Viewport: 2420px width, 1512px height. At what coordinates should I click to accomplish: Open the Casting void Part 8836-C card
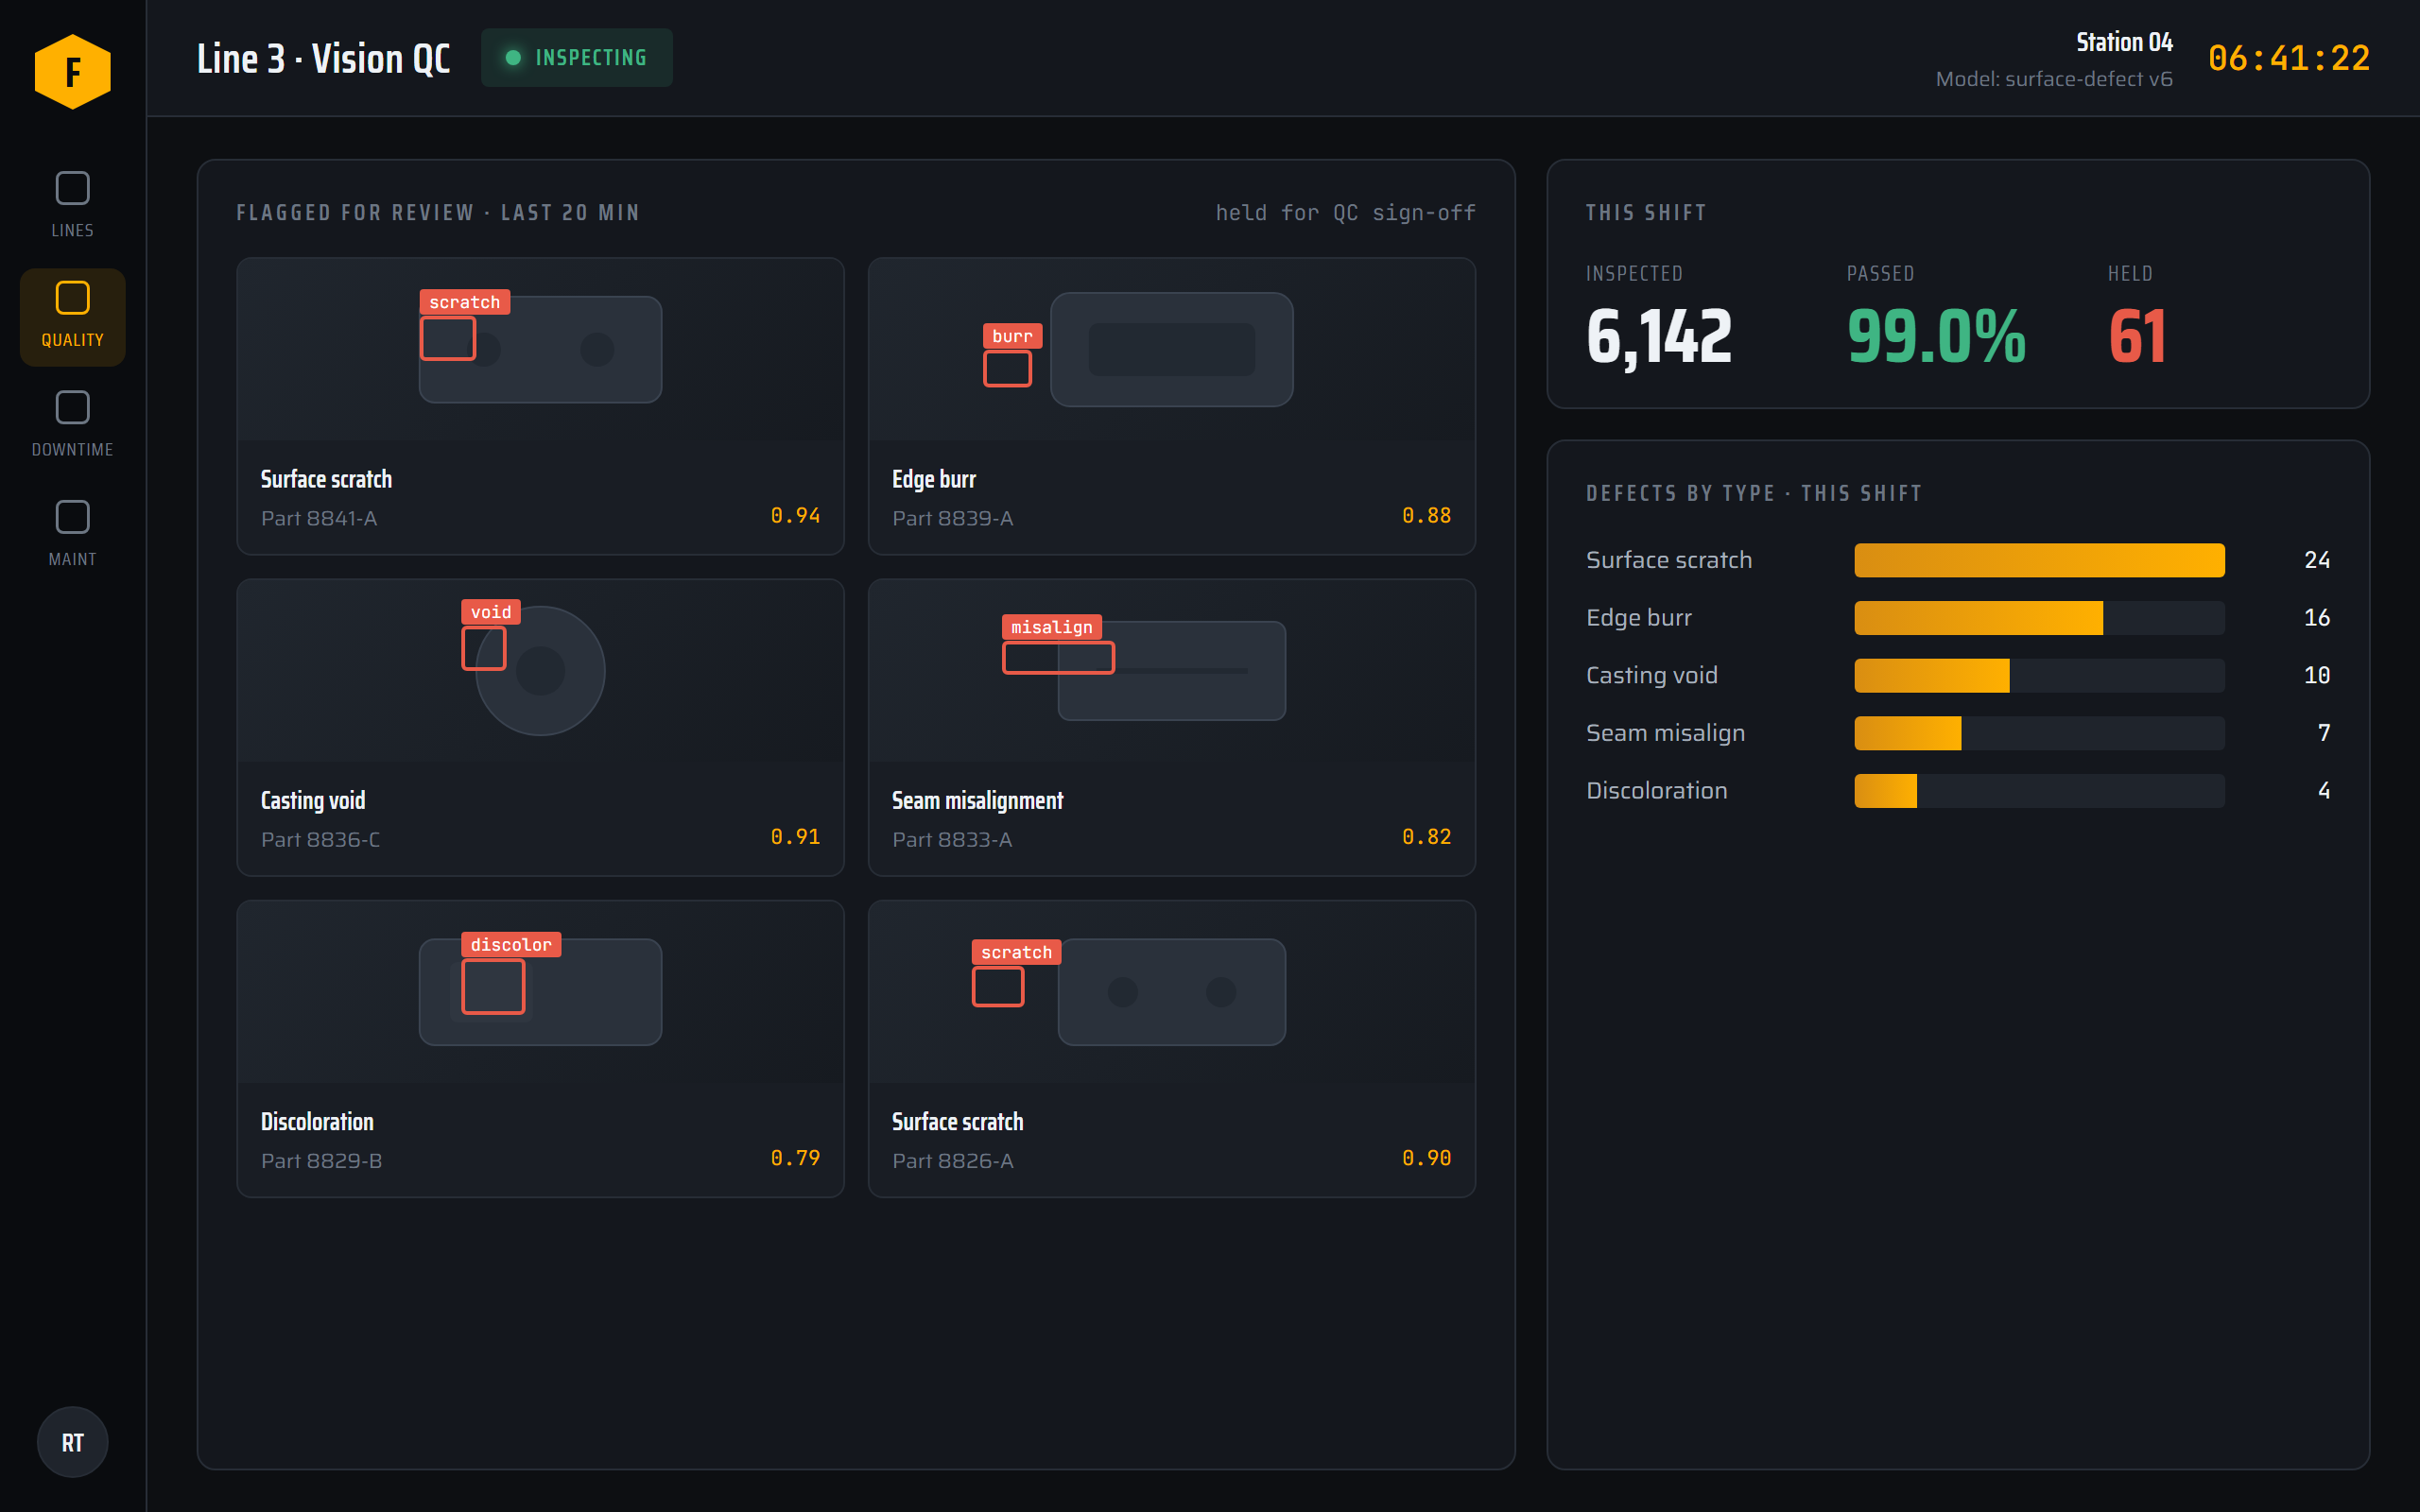tap(540, 727)
